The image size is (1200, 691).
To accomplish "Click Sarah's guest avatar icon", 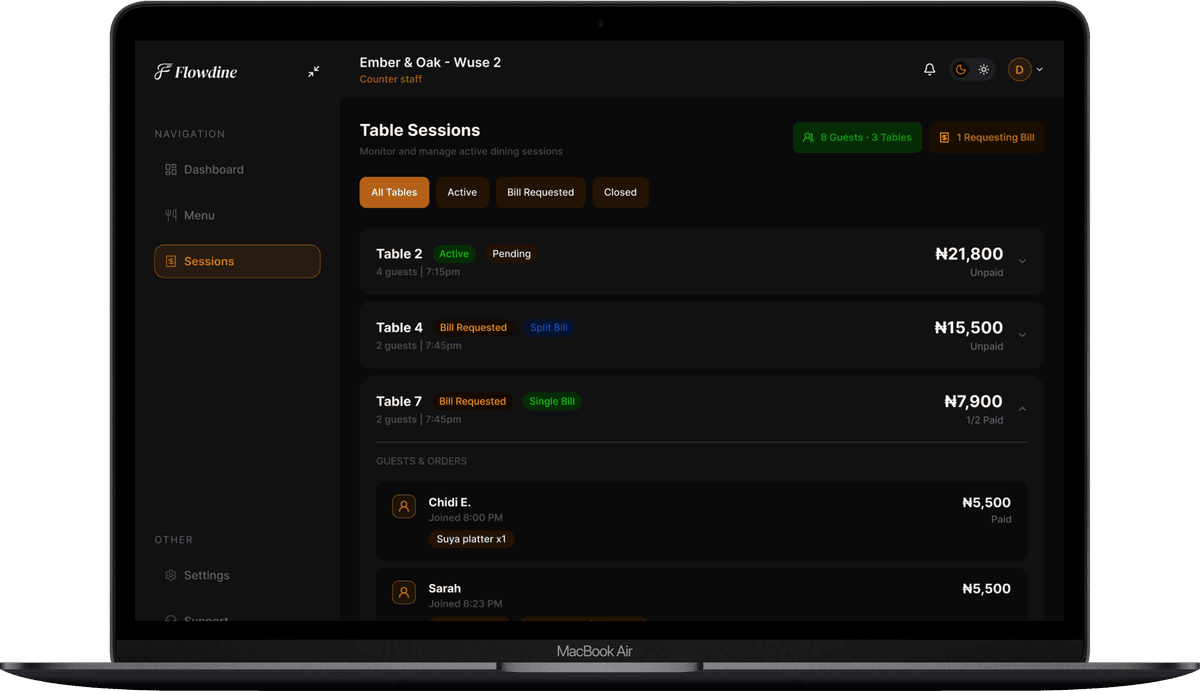I will point(404,592).
